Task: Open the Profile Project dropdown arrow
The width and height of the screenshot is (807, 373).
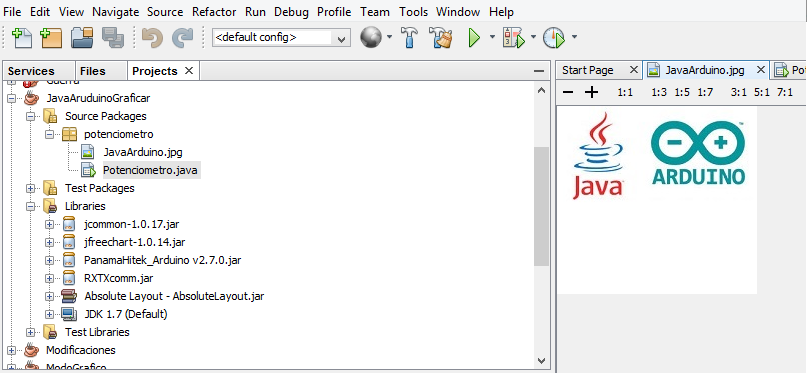Action: click(574, 37)
